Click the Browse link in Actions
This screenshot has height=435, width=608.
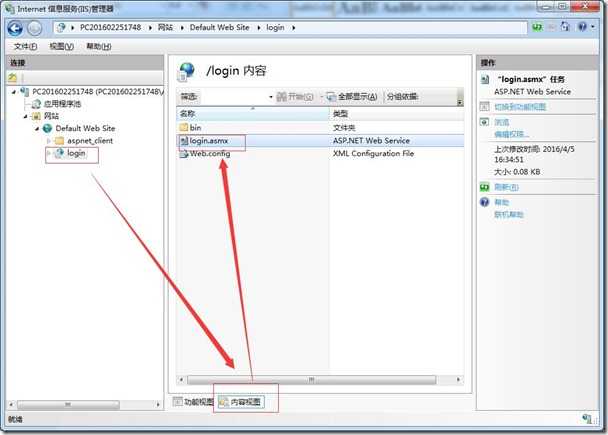[501, 122]
